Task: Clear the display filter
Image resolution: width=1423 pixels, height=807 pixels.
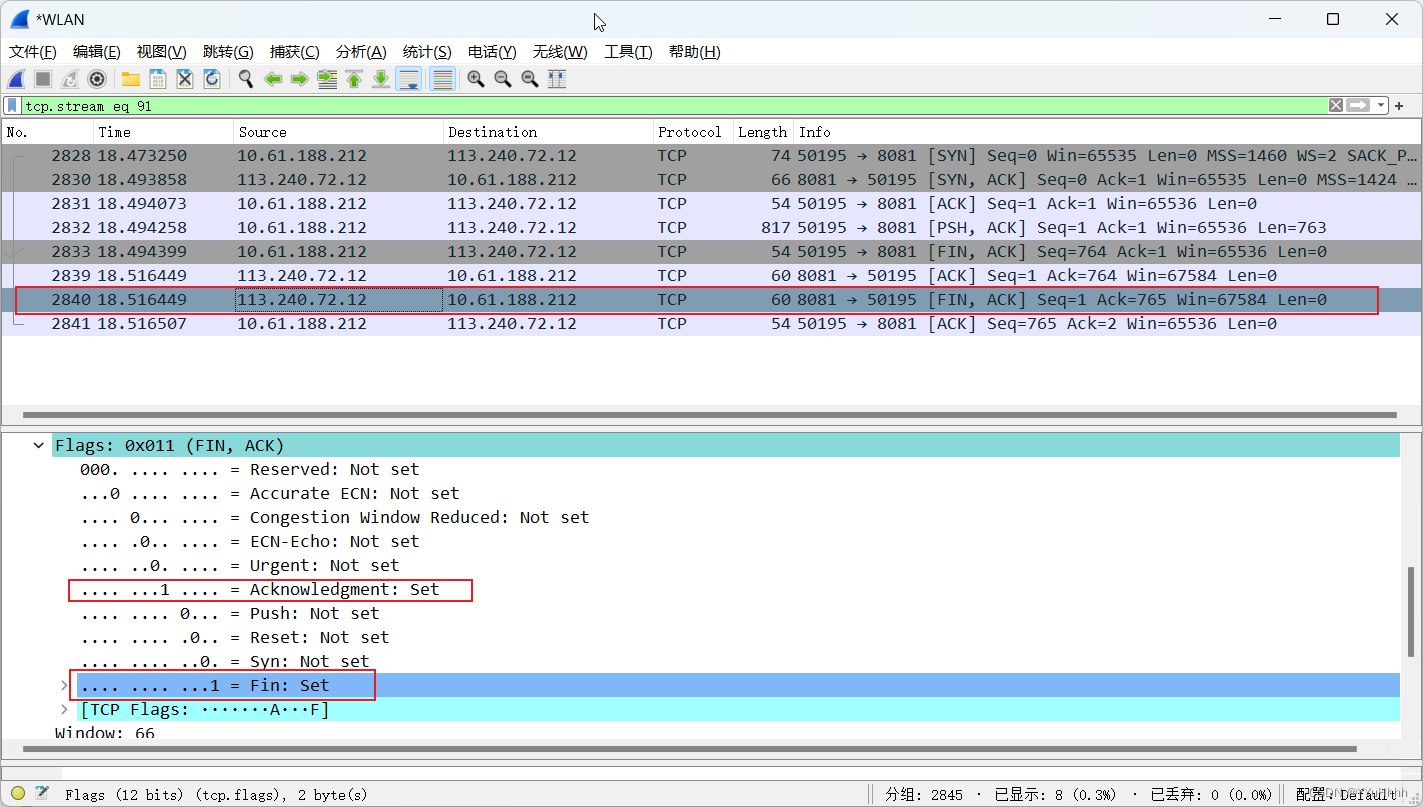Action: 1336,105
